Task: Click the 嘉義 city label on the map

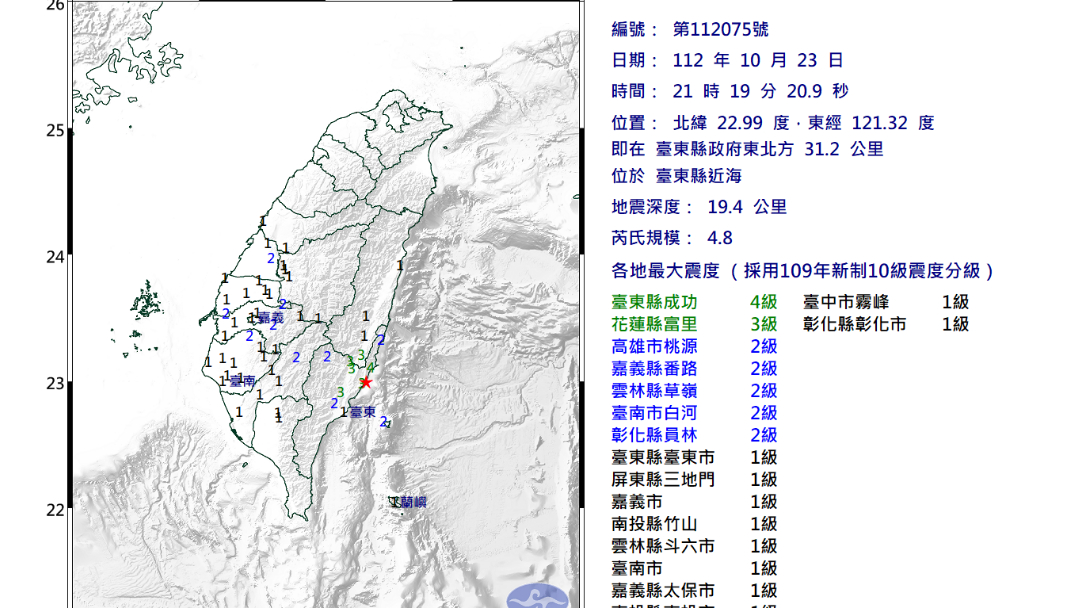Action: click(x=270, y=317)
